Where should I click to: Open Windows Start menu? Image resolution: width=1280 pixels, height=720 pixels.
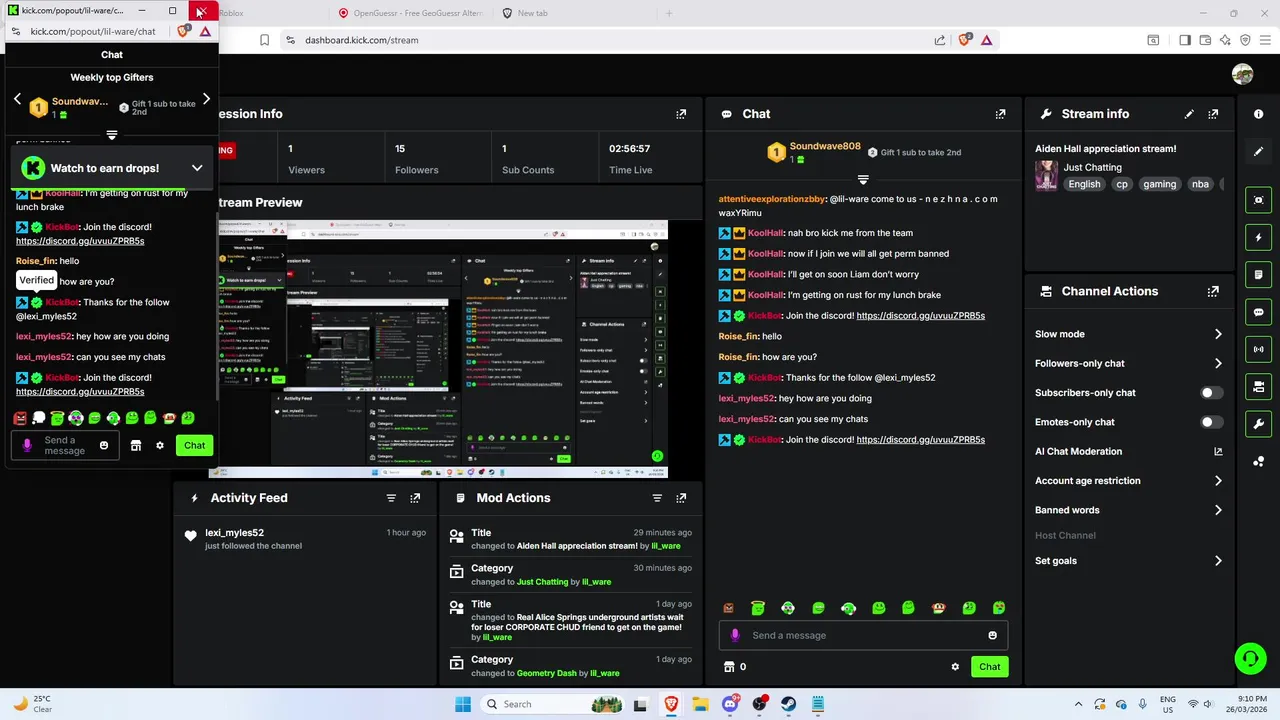(463, 704)
